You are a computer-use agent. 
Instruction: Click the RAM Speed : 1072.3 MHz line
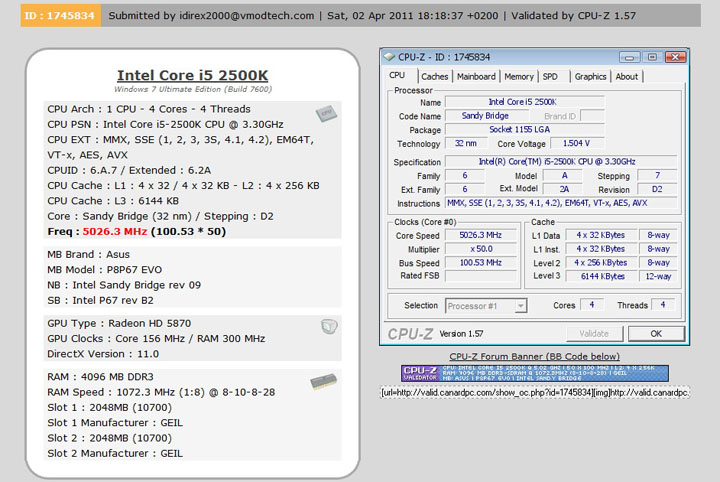pyautogui.click(x=161, y=392)
